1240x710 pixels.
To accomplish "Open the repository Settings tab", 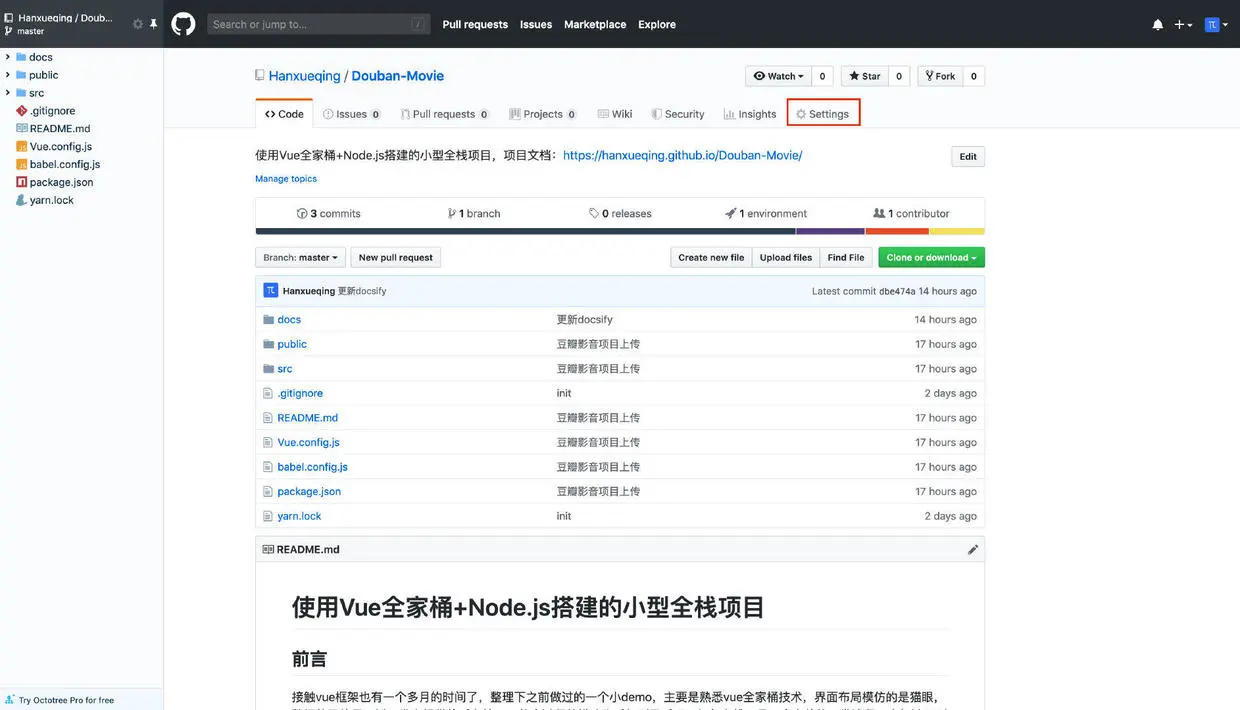I will (823, 114).
